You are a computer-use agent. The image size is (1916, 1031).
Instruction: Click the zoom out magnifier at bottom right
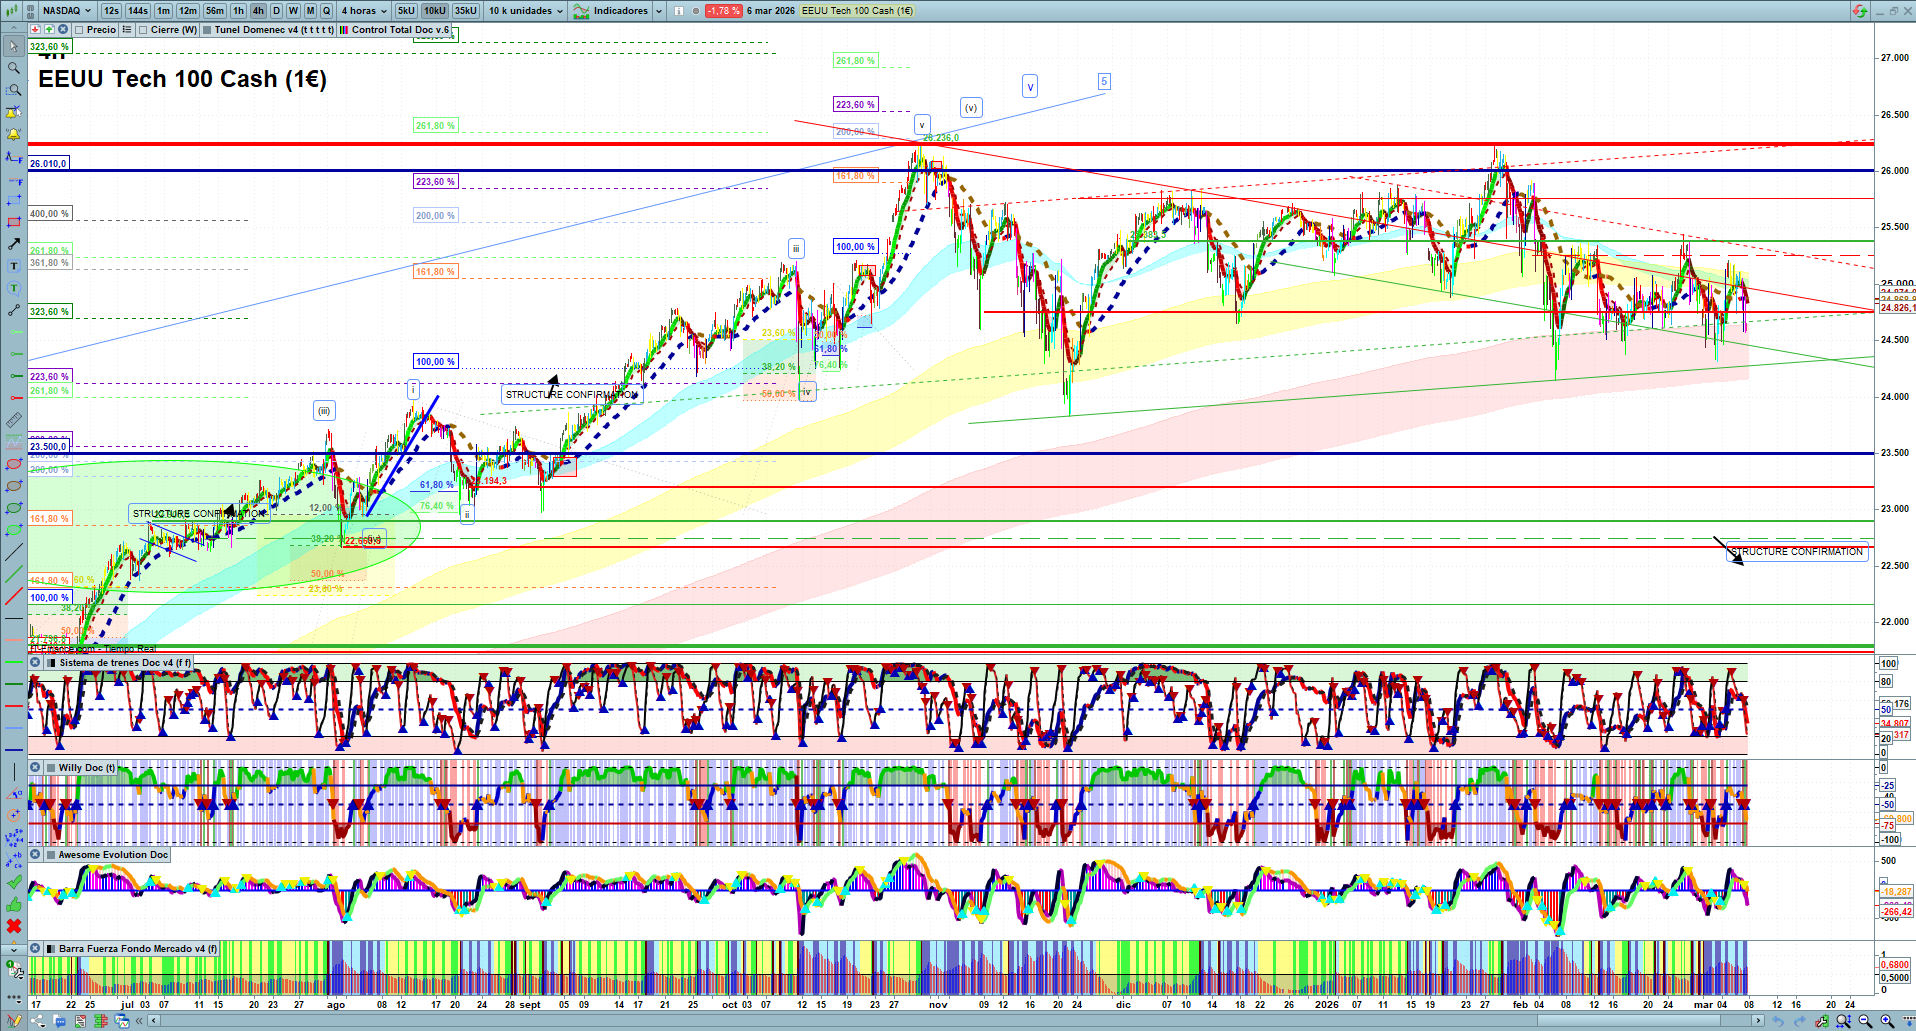(1865, 1021)
